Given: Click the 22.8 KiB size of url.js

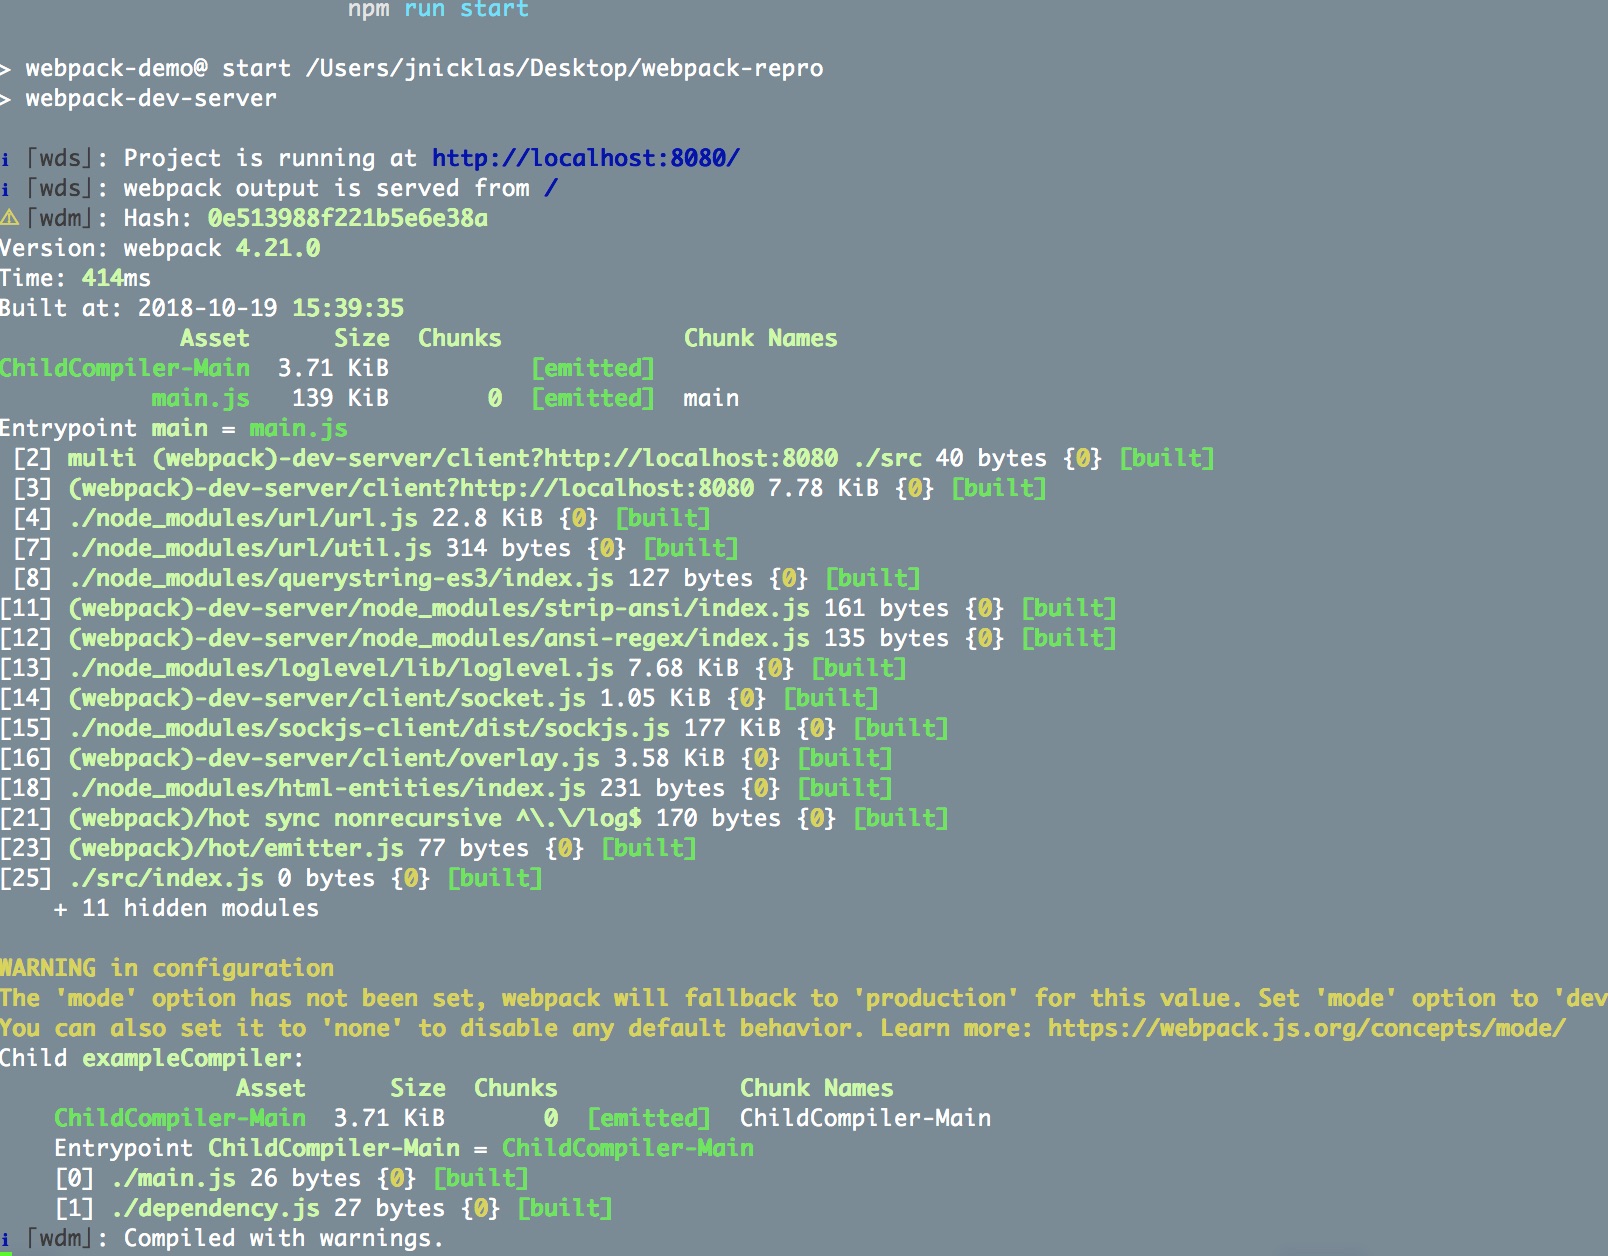Looking at the screenshot, I should [487, 518].
